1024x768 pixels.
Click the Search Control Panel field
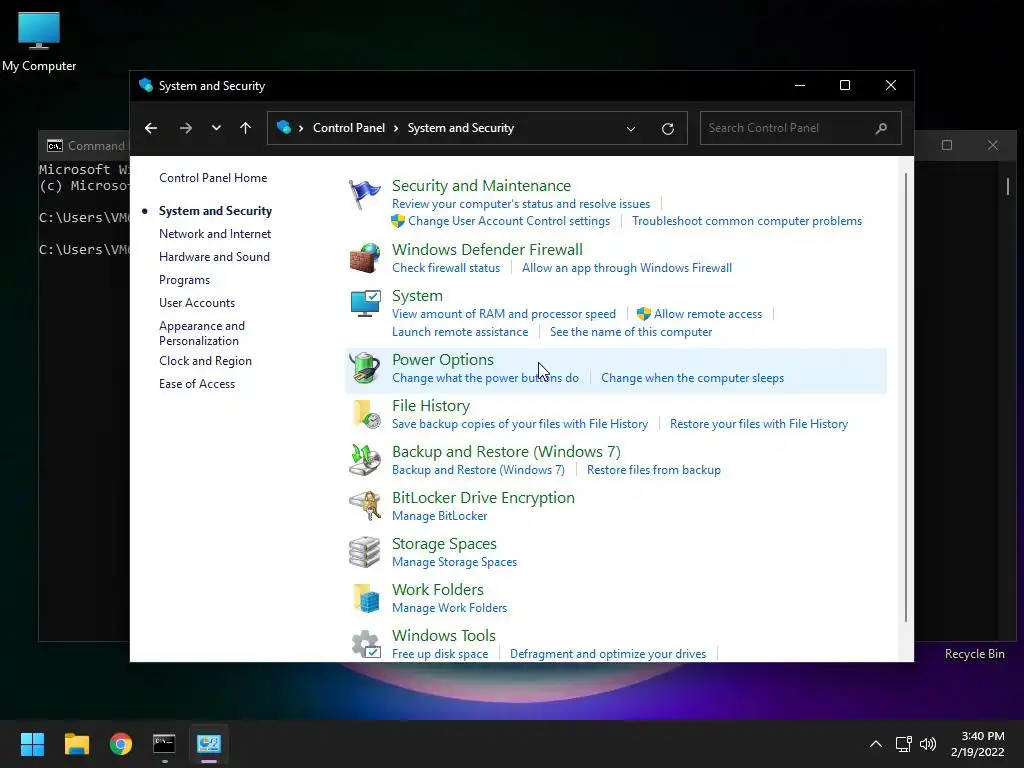801,128
